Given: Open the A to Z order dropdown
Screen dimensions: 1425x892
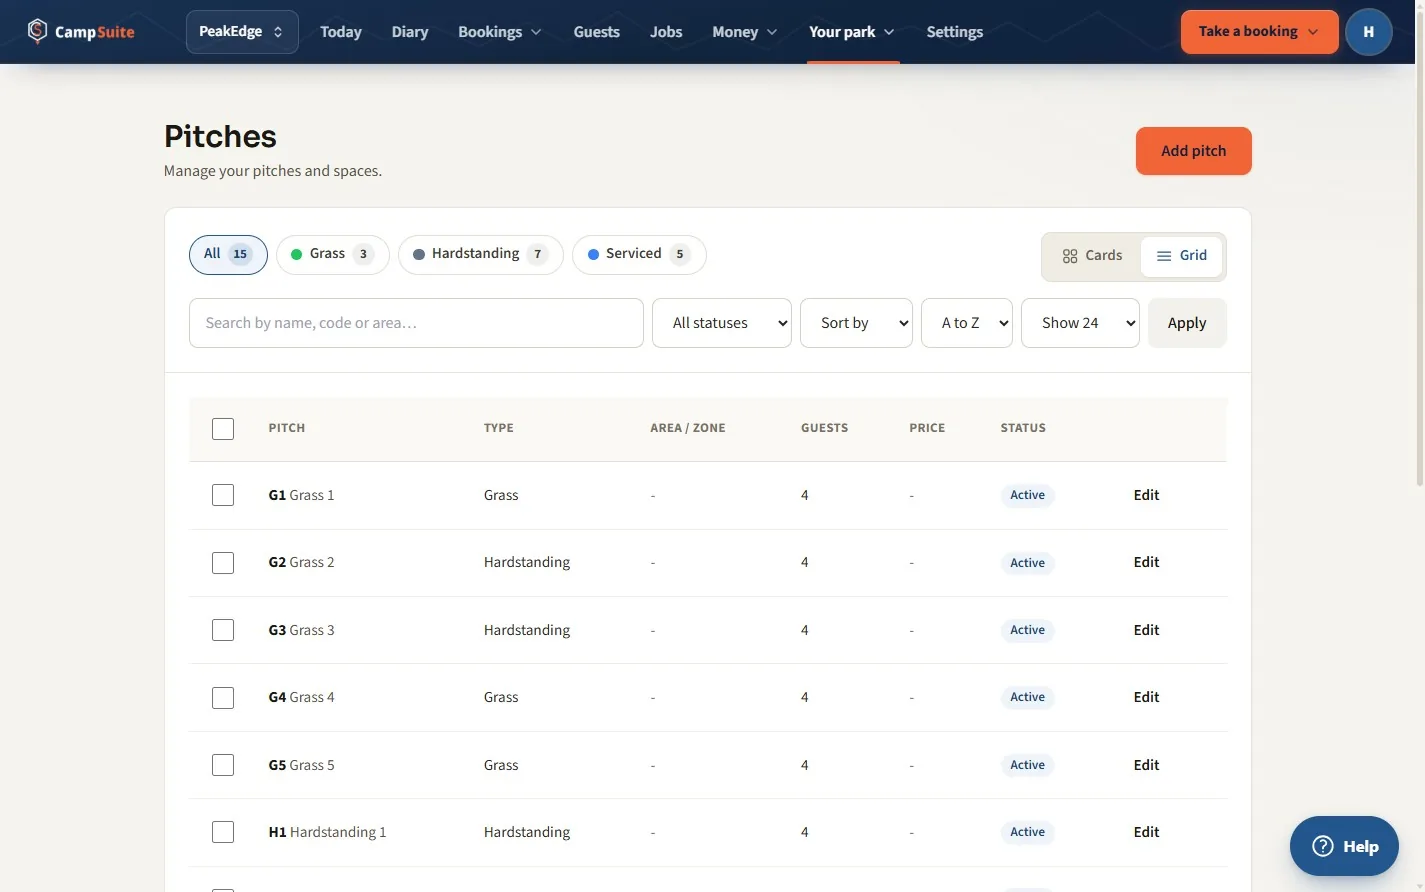Looking at the screenshot, I should tap(967, 323).
